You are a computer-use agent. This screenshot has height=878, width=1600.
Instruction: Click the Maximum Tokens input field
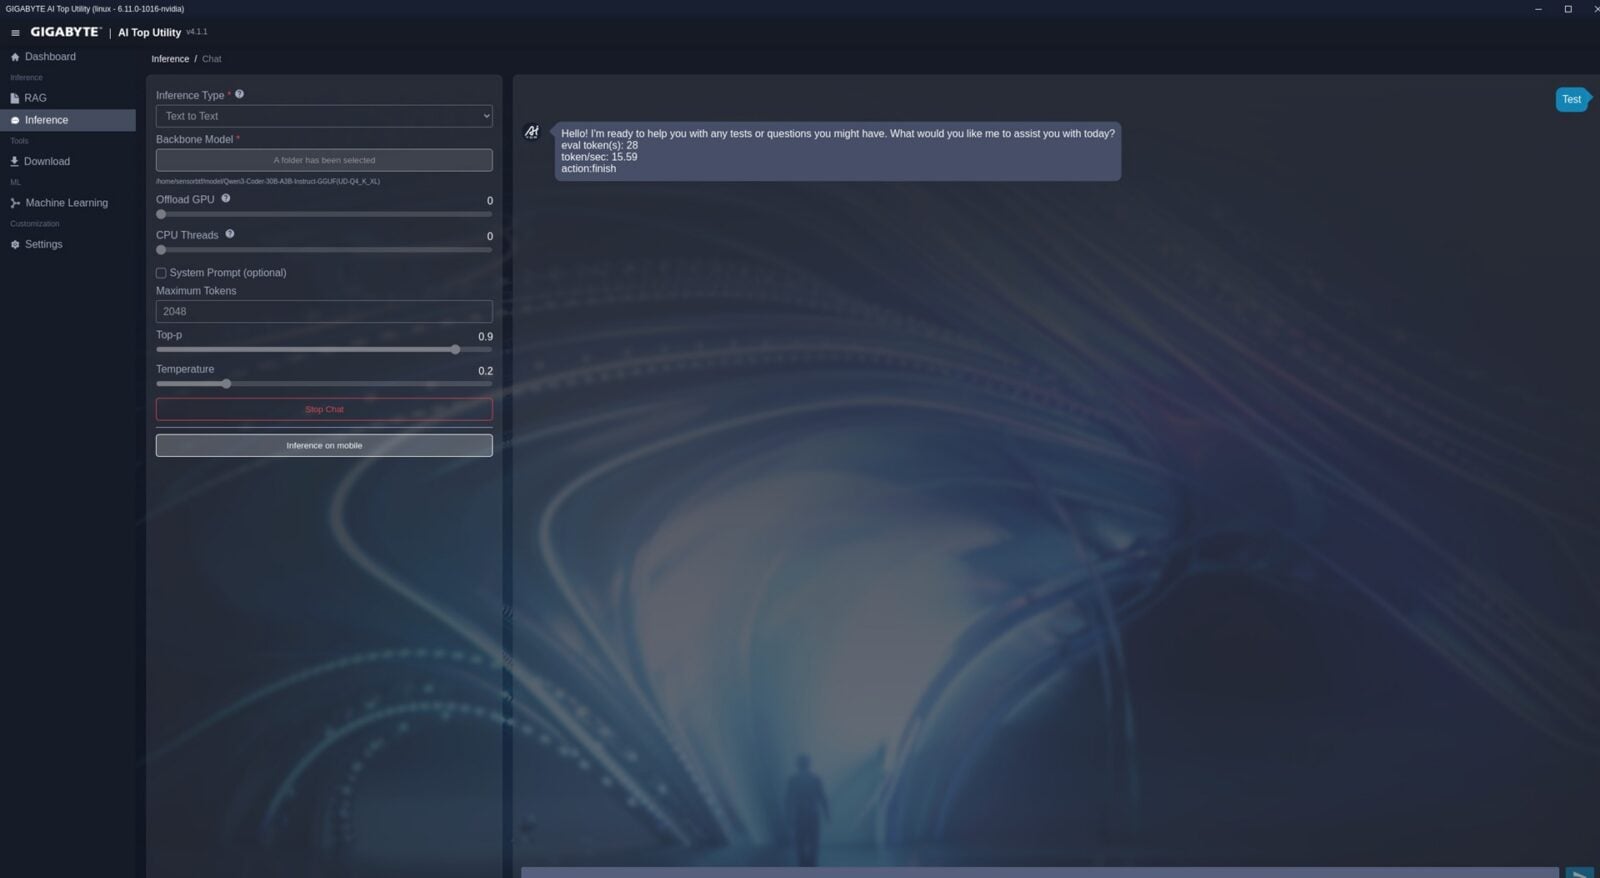pos(324,311)
